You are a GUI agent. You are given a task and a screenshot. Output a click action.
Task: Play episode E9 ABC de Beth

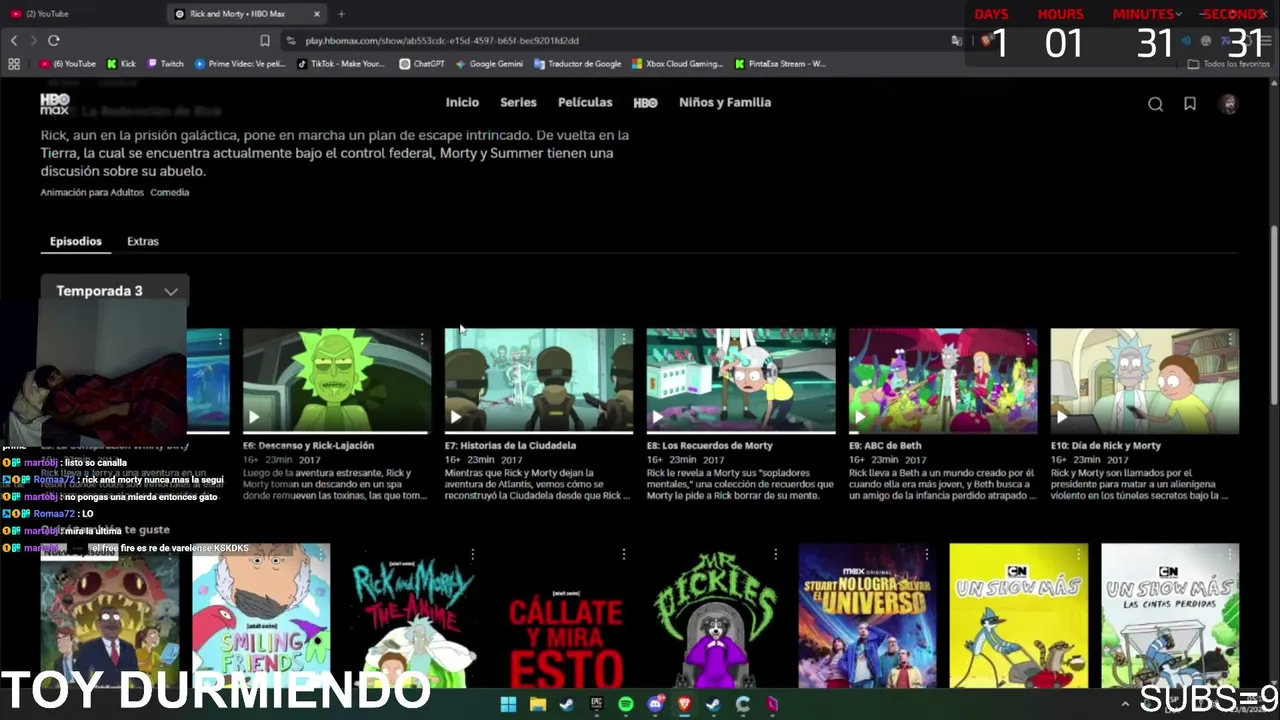(x=860, y=417)
